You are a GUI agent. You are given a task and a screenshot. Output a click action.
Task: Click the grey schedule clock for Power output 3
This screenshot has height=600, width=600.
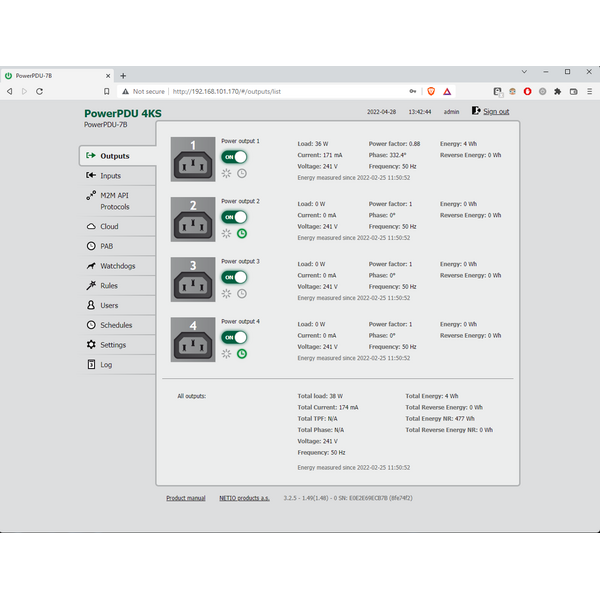[241, 293]
